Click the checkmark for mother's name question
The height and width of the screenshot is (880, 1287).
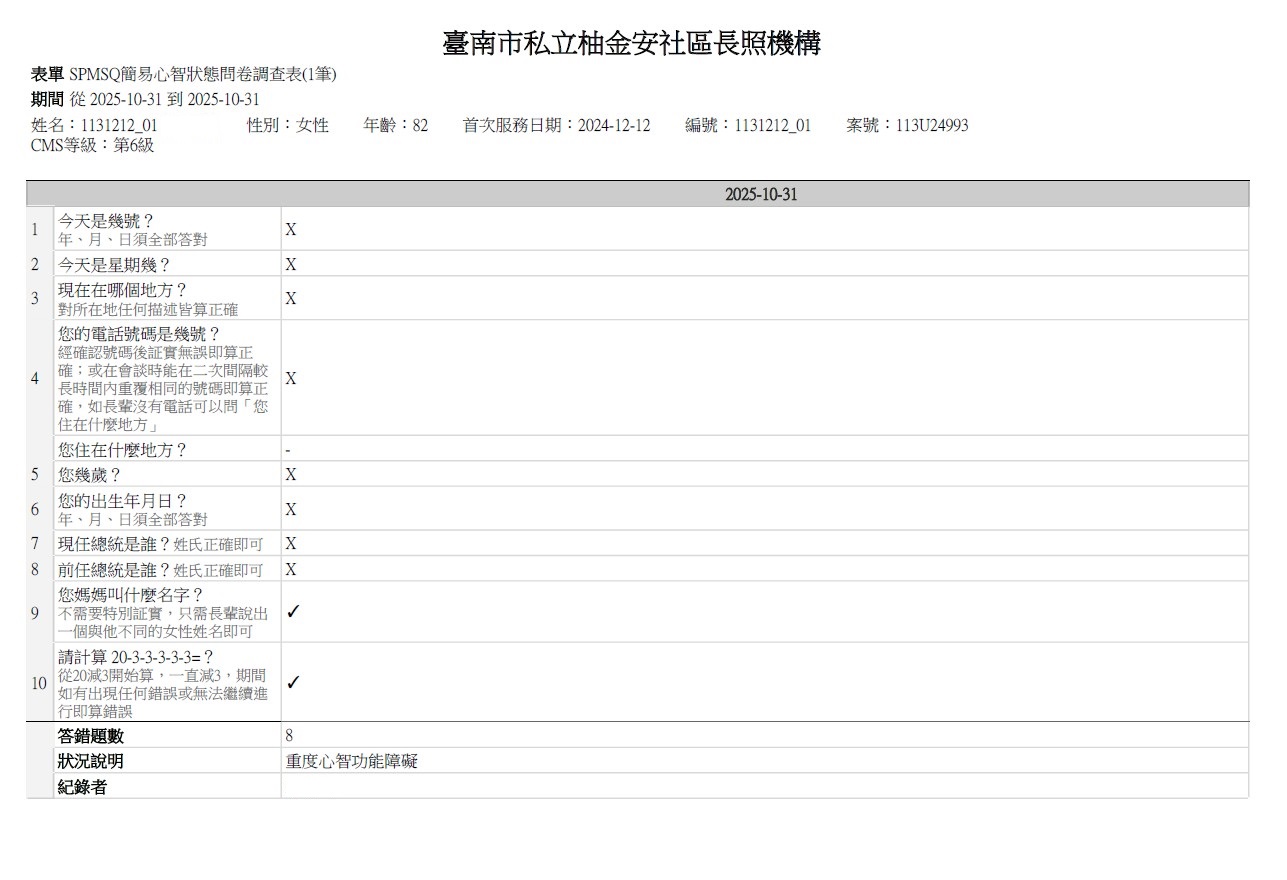tap(293, 613)
